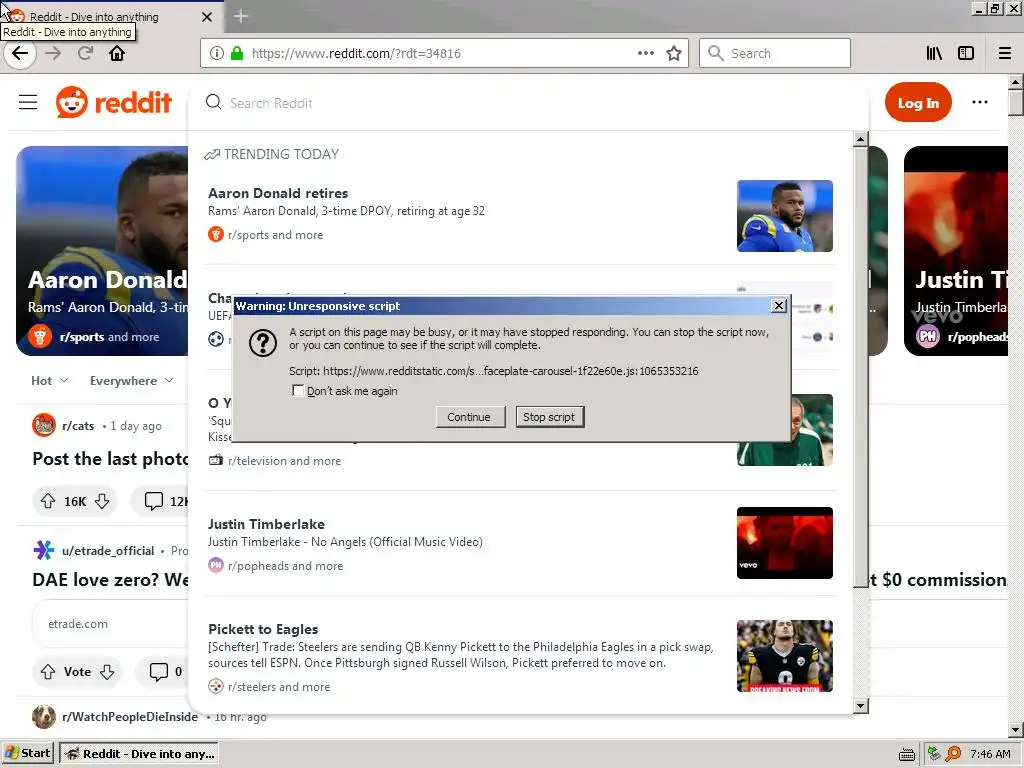The height and width of the screenshot is (768, 1024).
Task: Downvote the etrade_official promoted post
Action: (x=107, y=672)
